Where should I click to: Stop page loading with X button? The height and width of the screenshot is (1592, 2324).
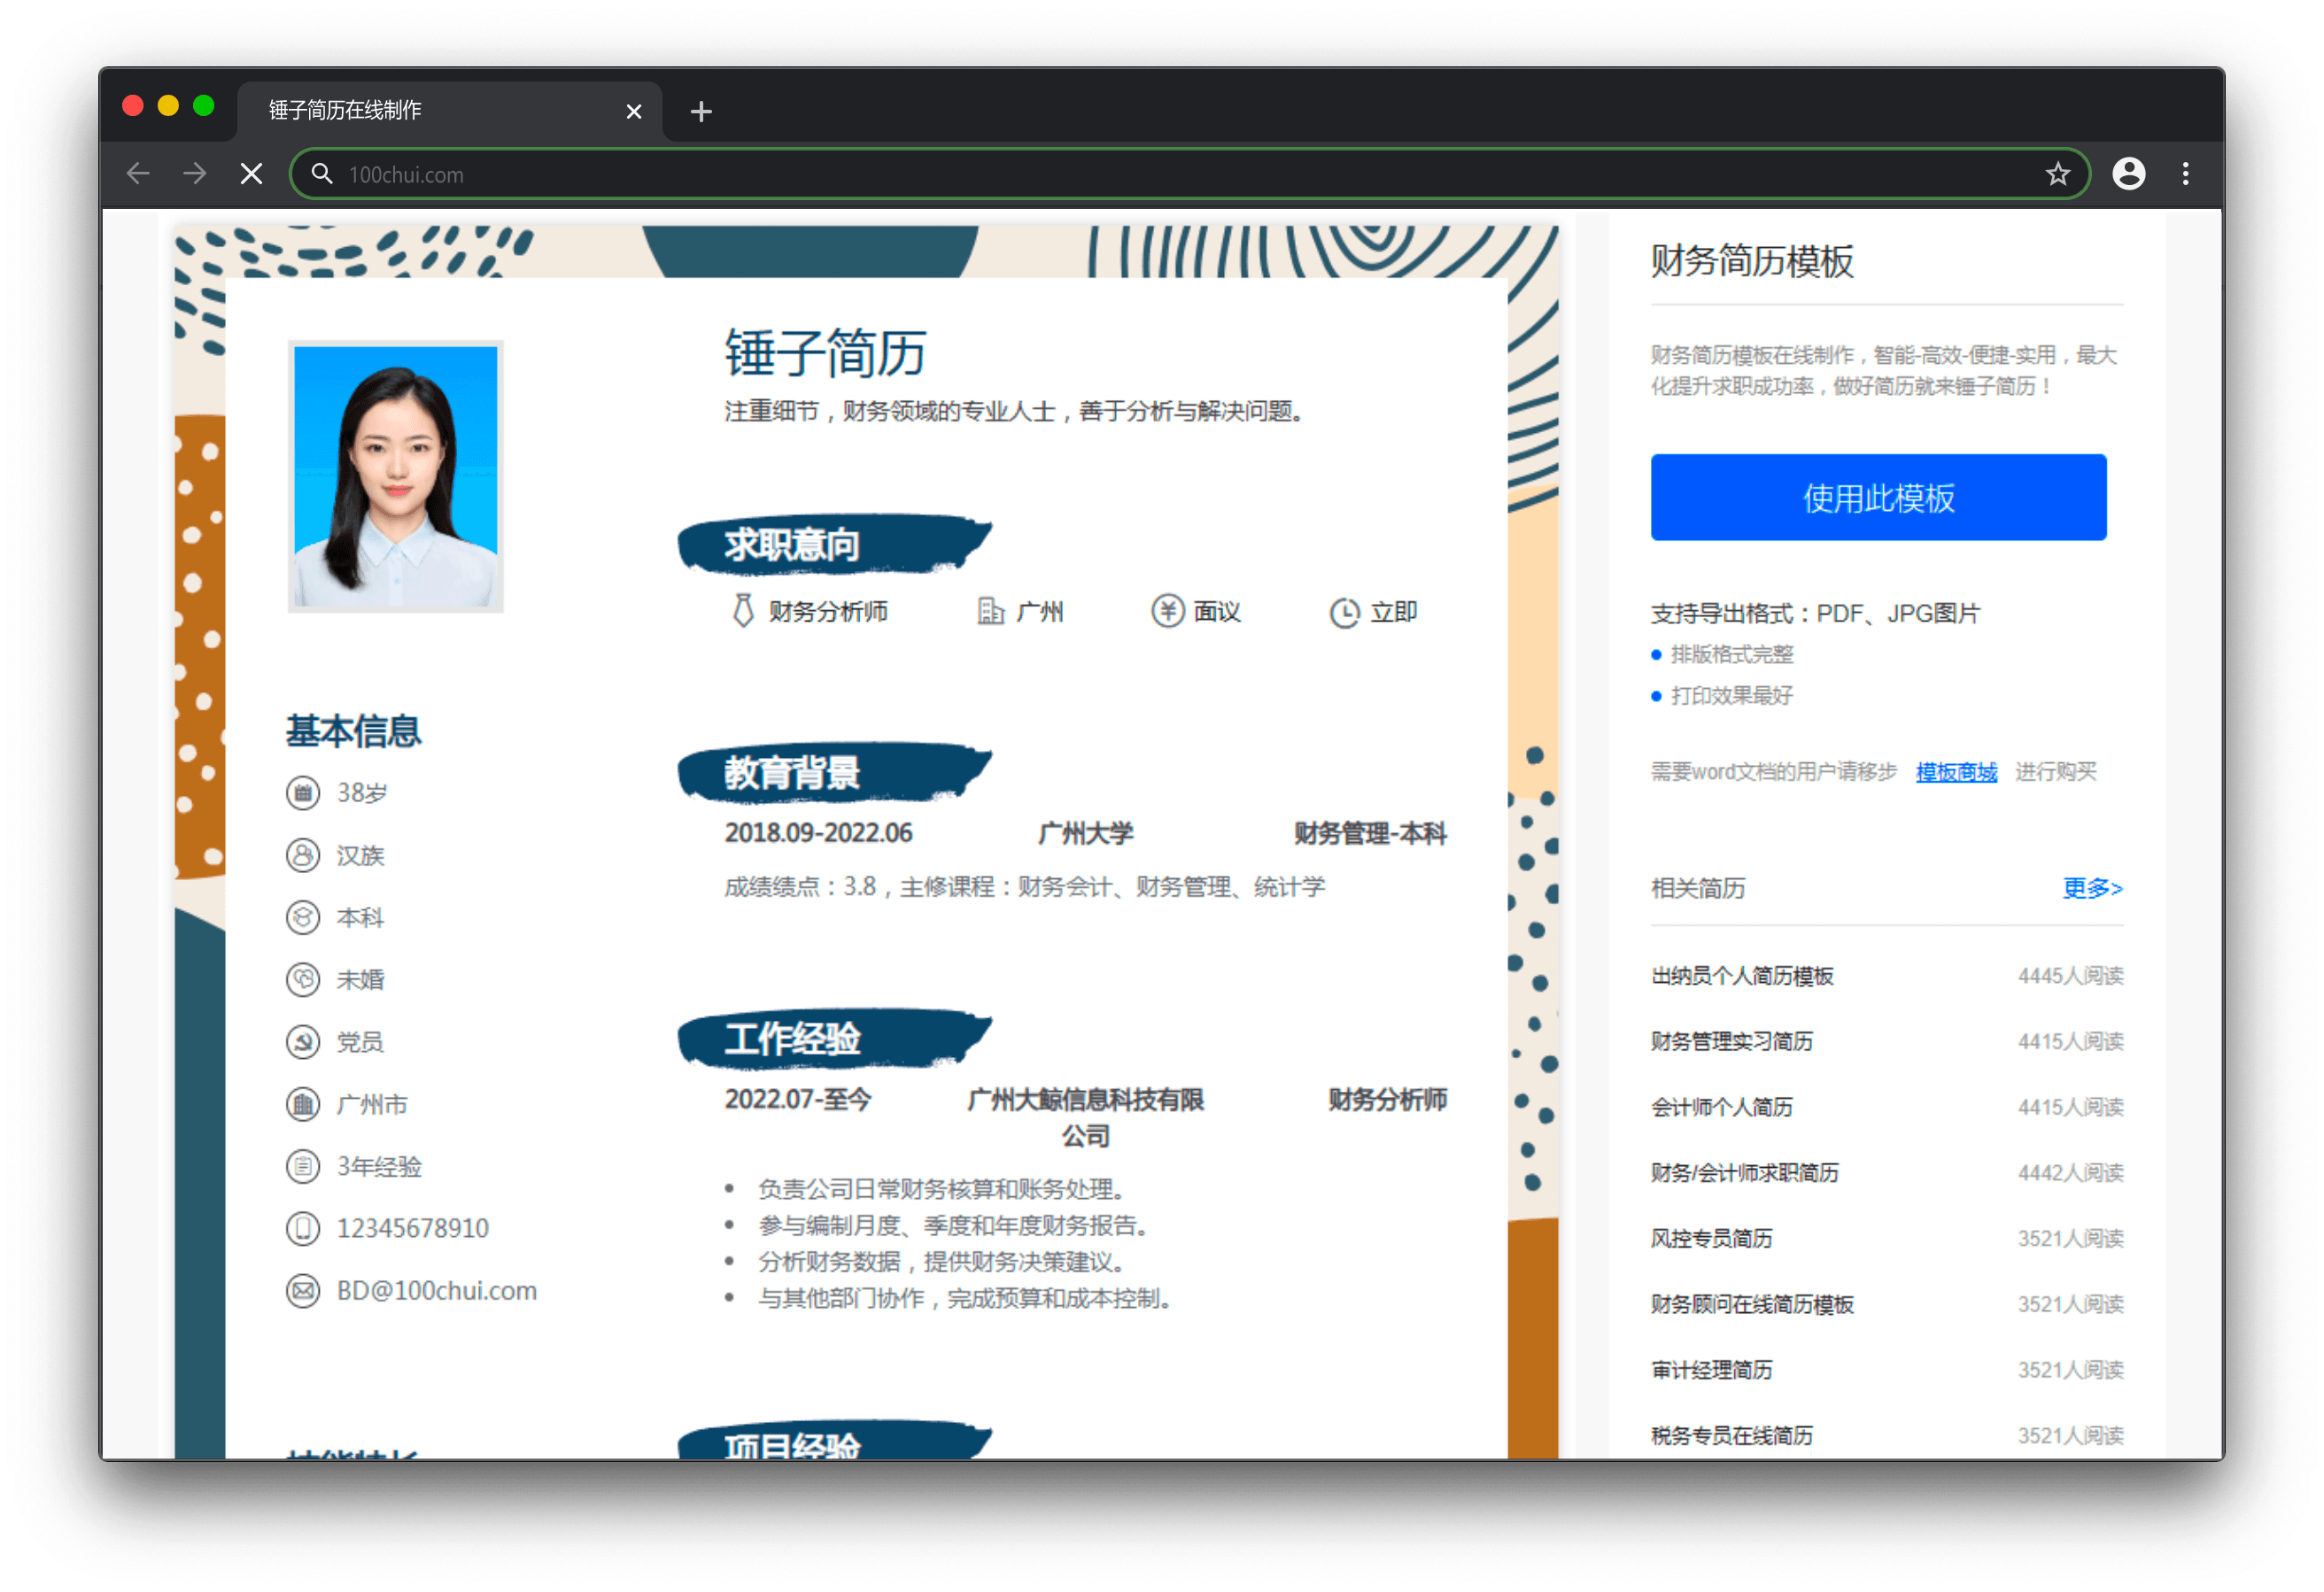[x=252, y=174]
